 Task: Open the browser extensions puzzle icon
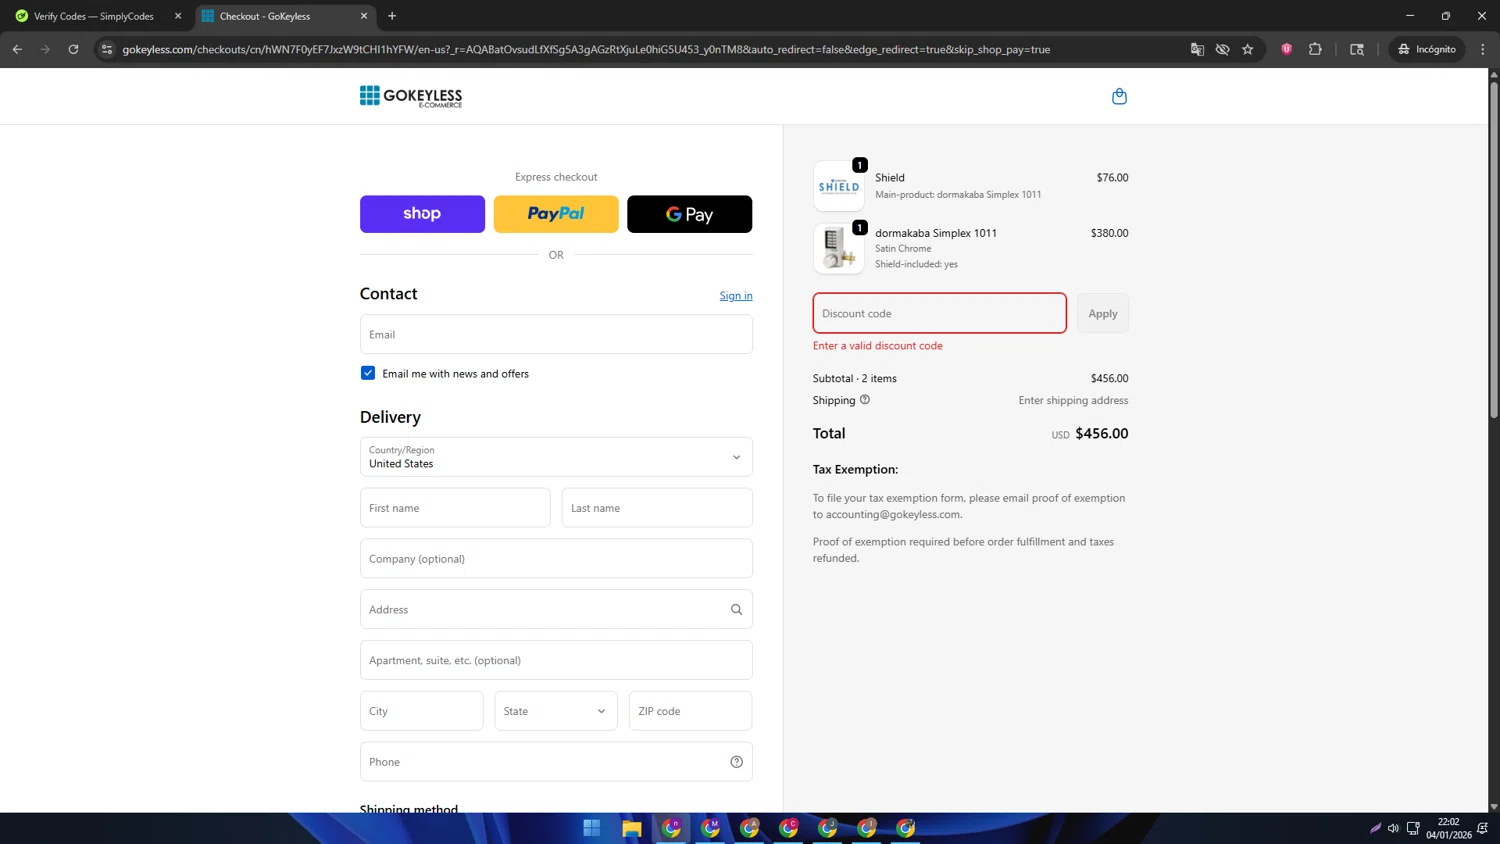[x=1315, y=49]
